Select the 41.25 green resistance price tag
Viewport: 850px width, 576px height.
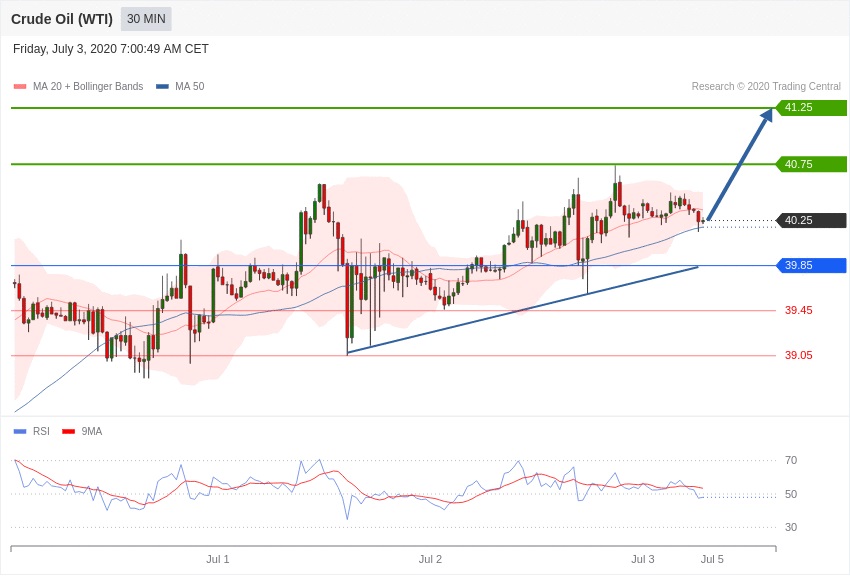point(811,108)
